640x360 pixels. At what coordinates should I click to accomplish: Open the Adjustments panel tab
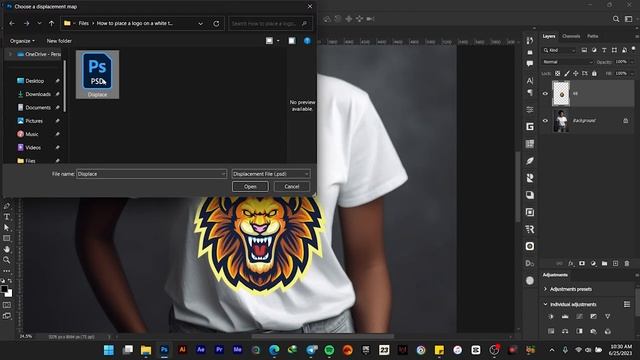click(x=555, y=275)
